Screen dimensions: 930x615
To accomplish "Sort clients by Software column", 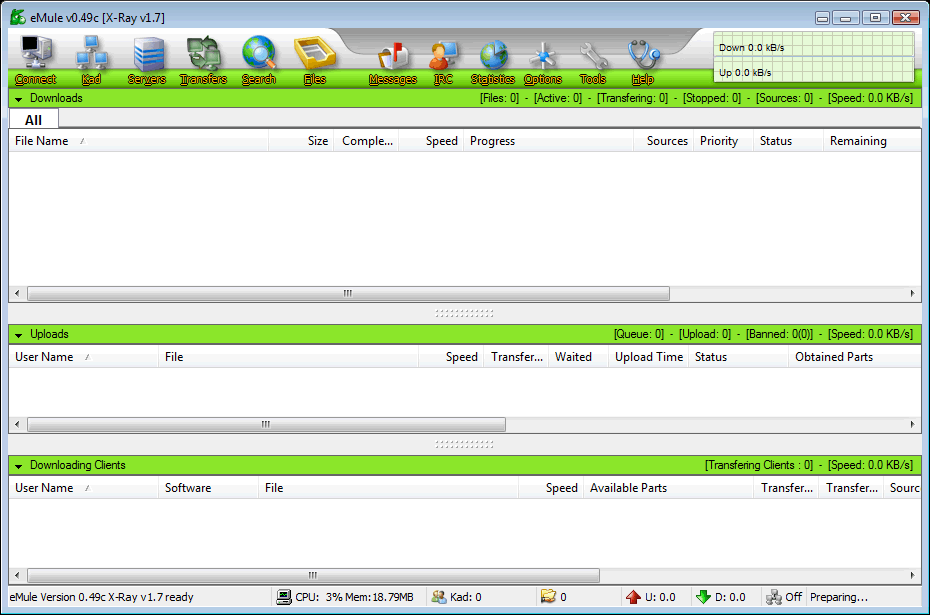I will point(208,488).
